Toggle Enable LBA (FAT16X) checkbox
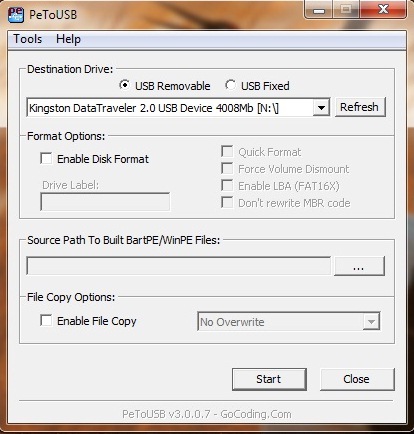This screenshot has height=434, width=414. [x=227, y=185]
